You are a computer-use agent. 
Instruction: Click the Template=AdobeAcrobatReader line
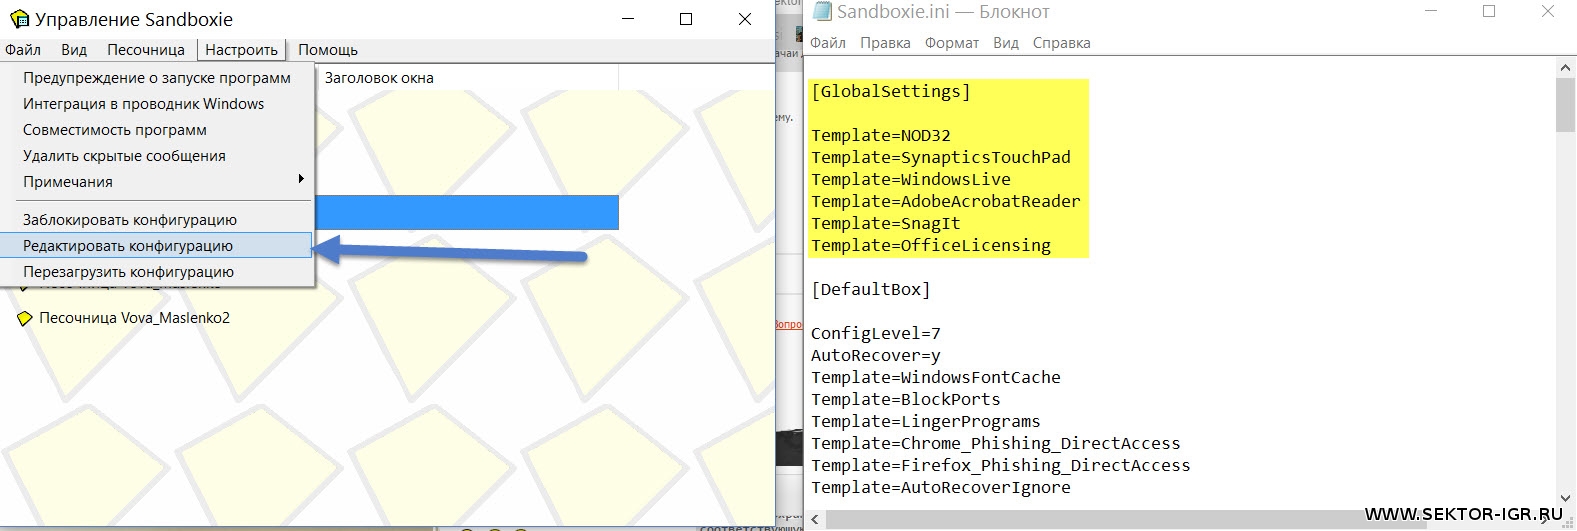(946, 201)
